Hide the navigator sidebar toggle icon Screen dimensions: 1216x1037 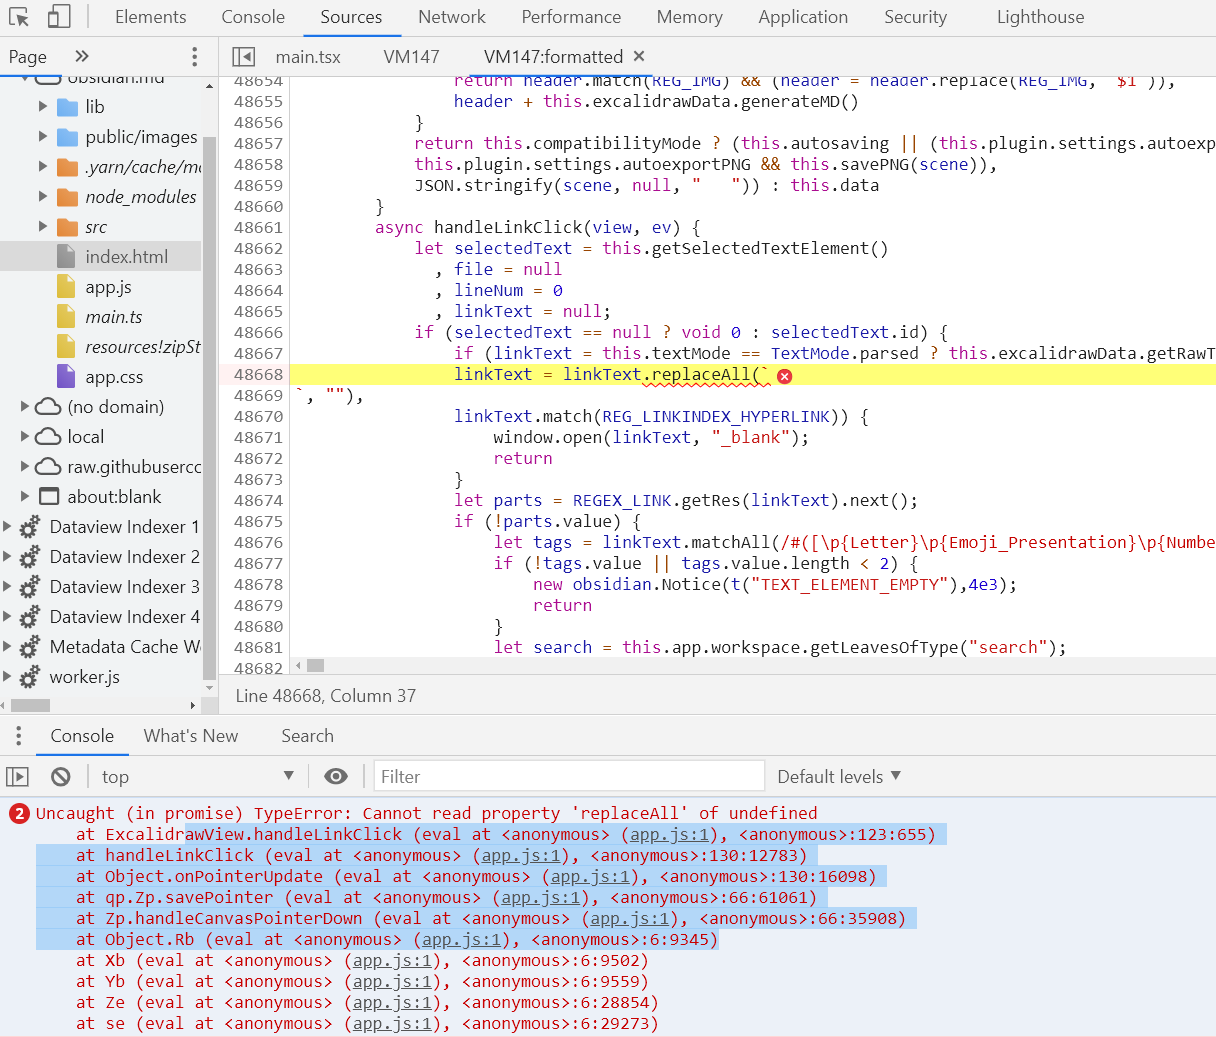point(243,57)
